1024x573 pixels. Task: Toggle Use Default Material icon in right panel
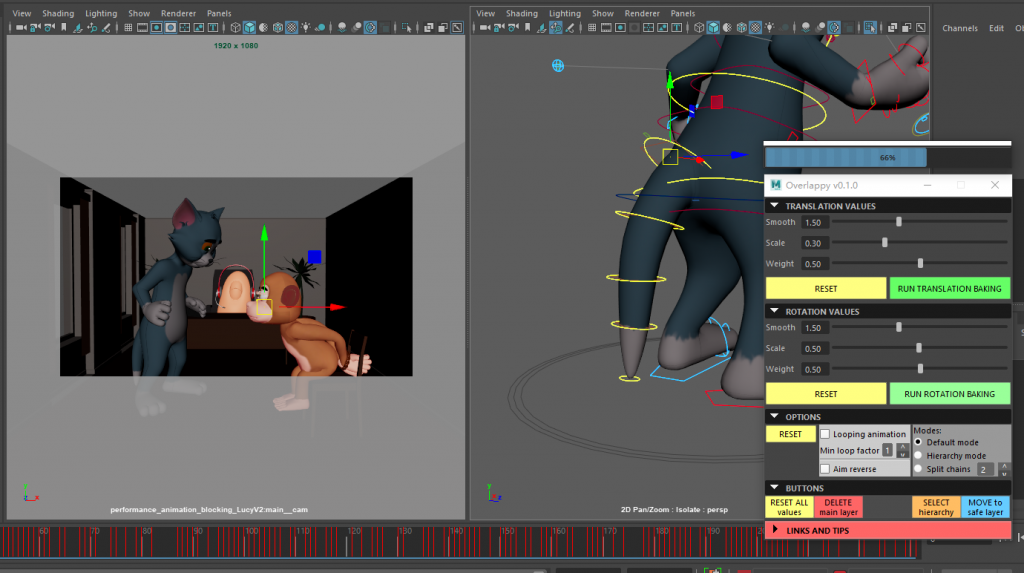(728, 27)
